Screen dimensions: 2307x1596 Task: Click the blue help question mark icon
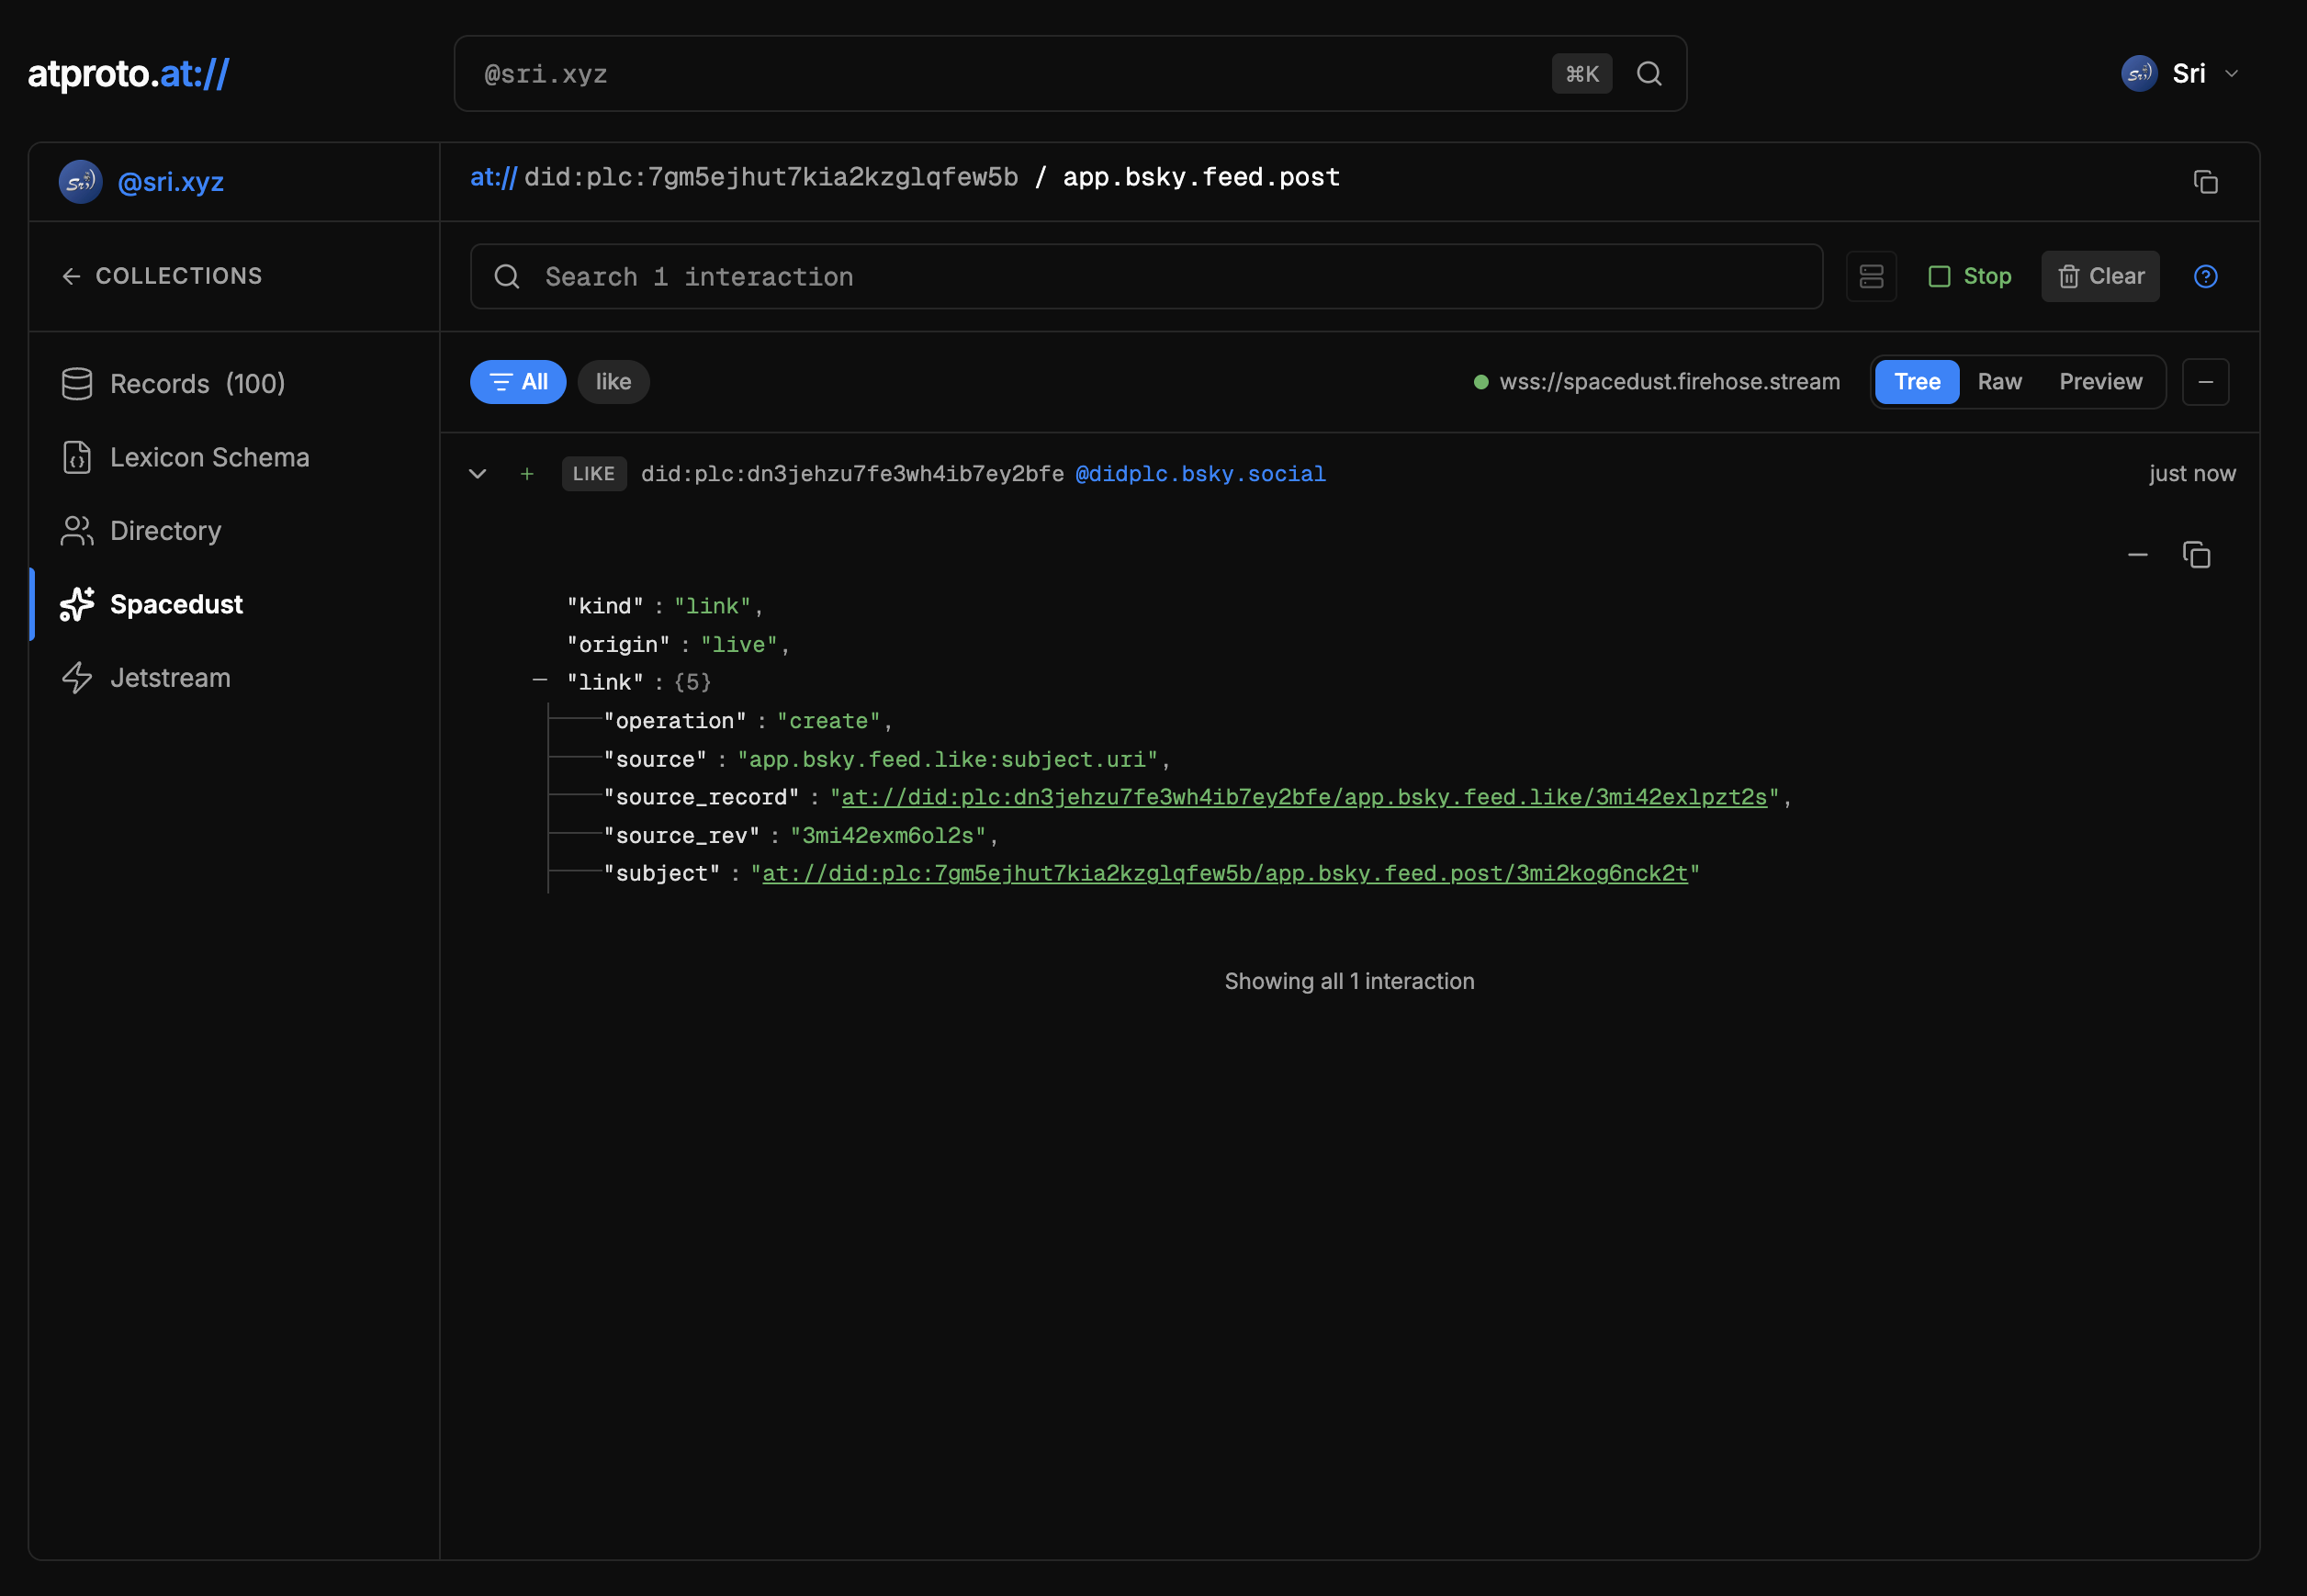2205,277
